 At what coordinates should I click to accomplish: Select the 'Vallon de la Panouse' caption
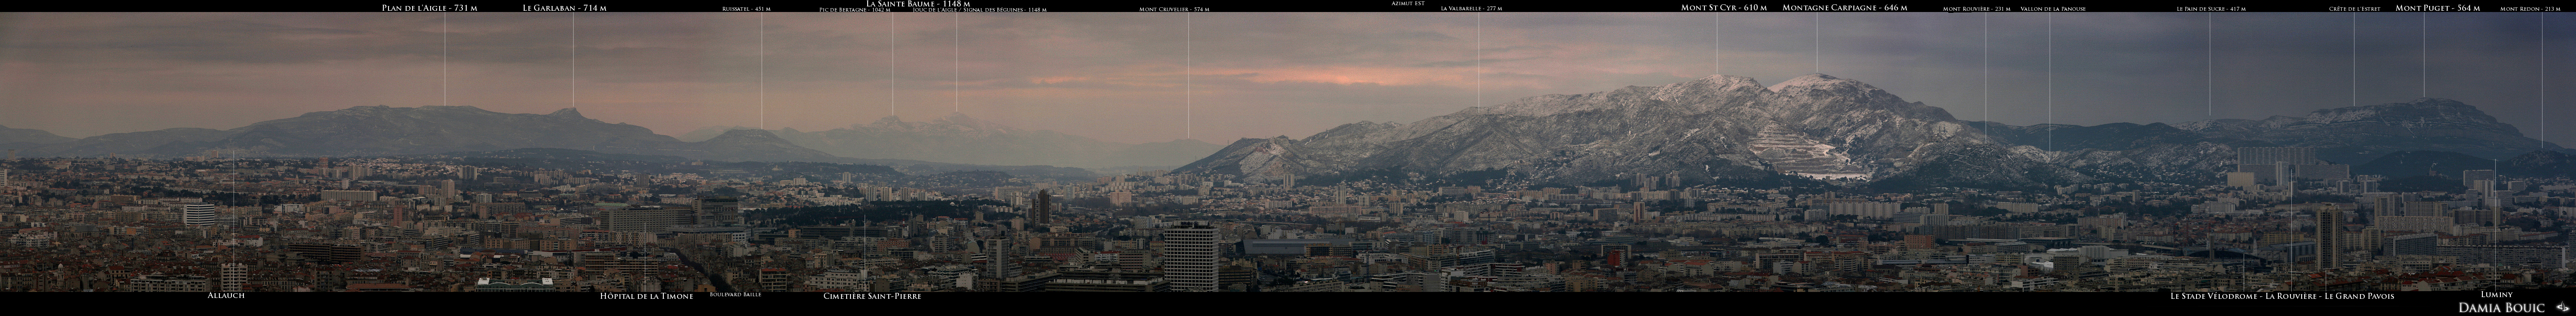click(x=2053, y=9)
